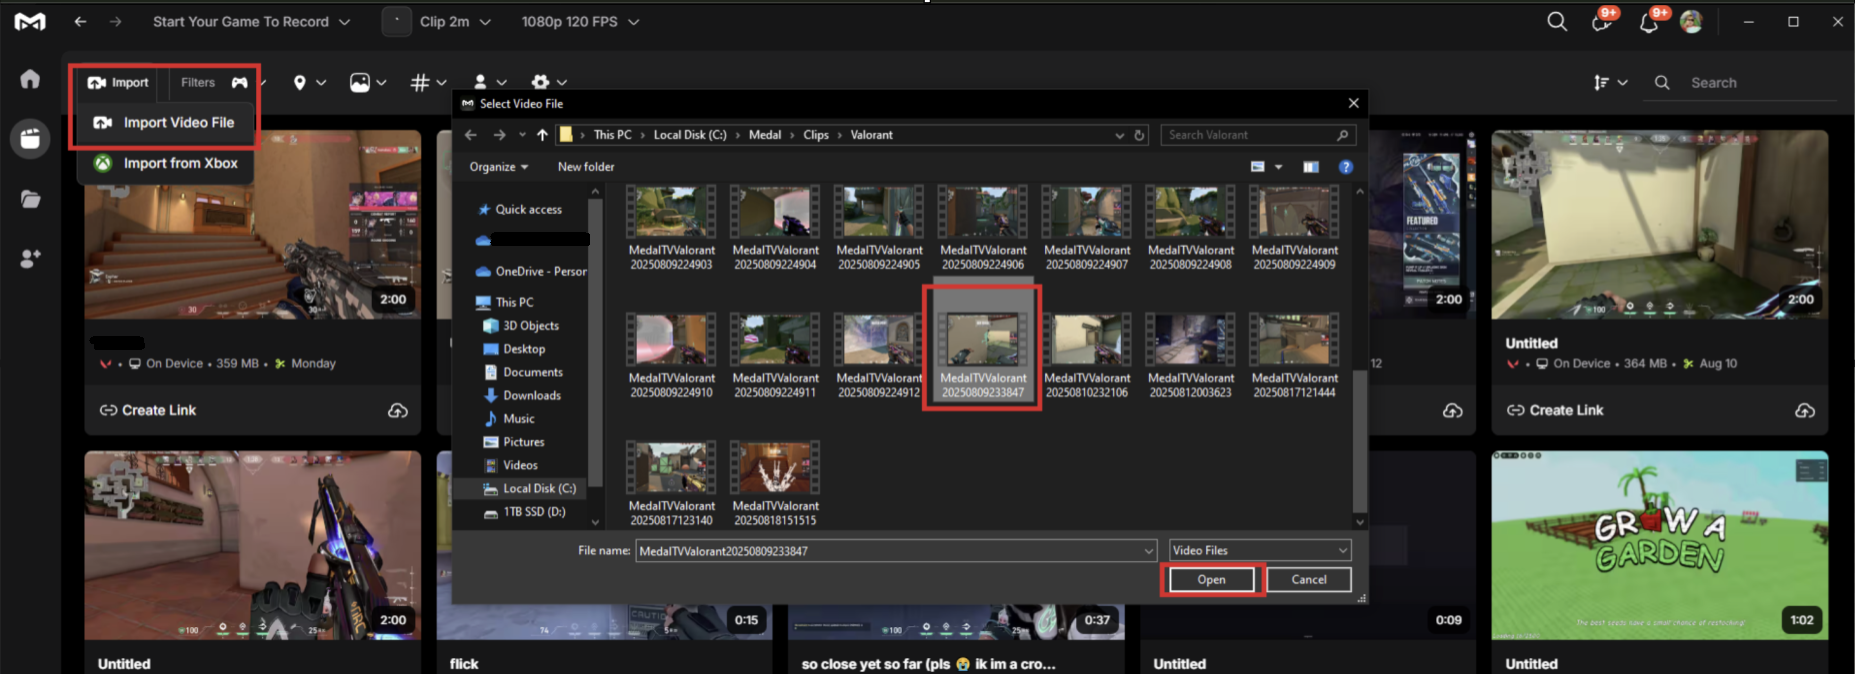1855x674 pixels.
Task: Expand the Clip 2m length dropdown
Action: (x=455, y=21)
